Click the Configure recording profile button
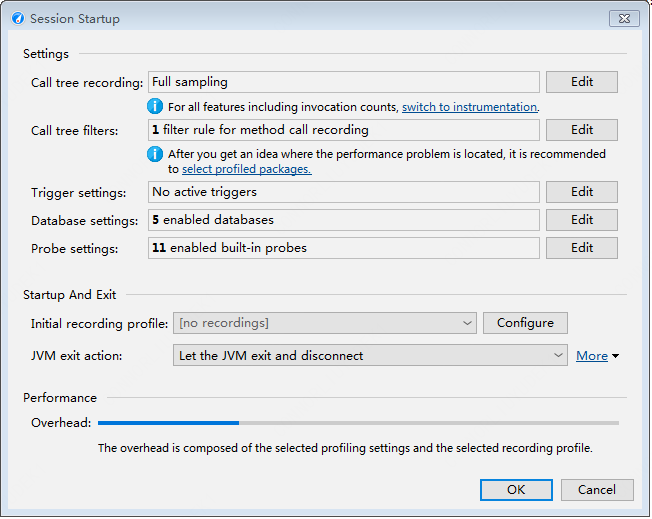This screenshot has width=652, height=519. coord(525,323)
